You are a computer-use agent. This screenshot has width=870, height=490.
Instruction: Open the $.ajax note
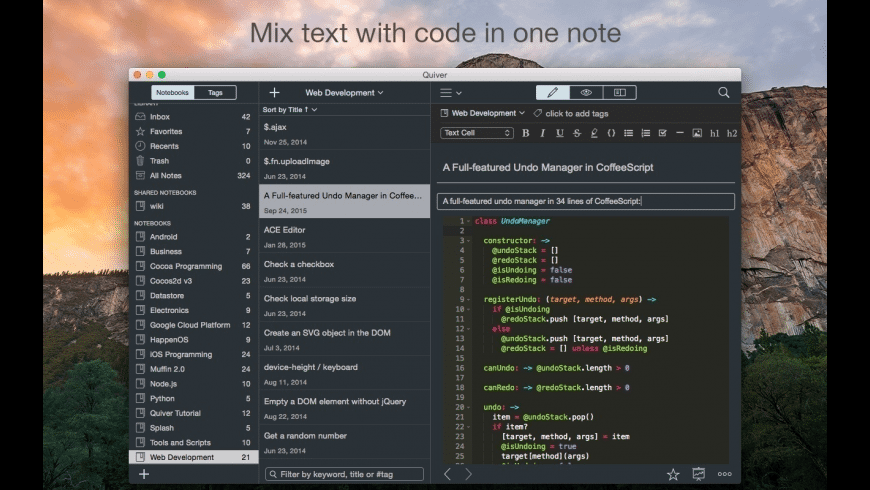click(x=344, y=134)
